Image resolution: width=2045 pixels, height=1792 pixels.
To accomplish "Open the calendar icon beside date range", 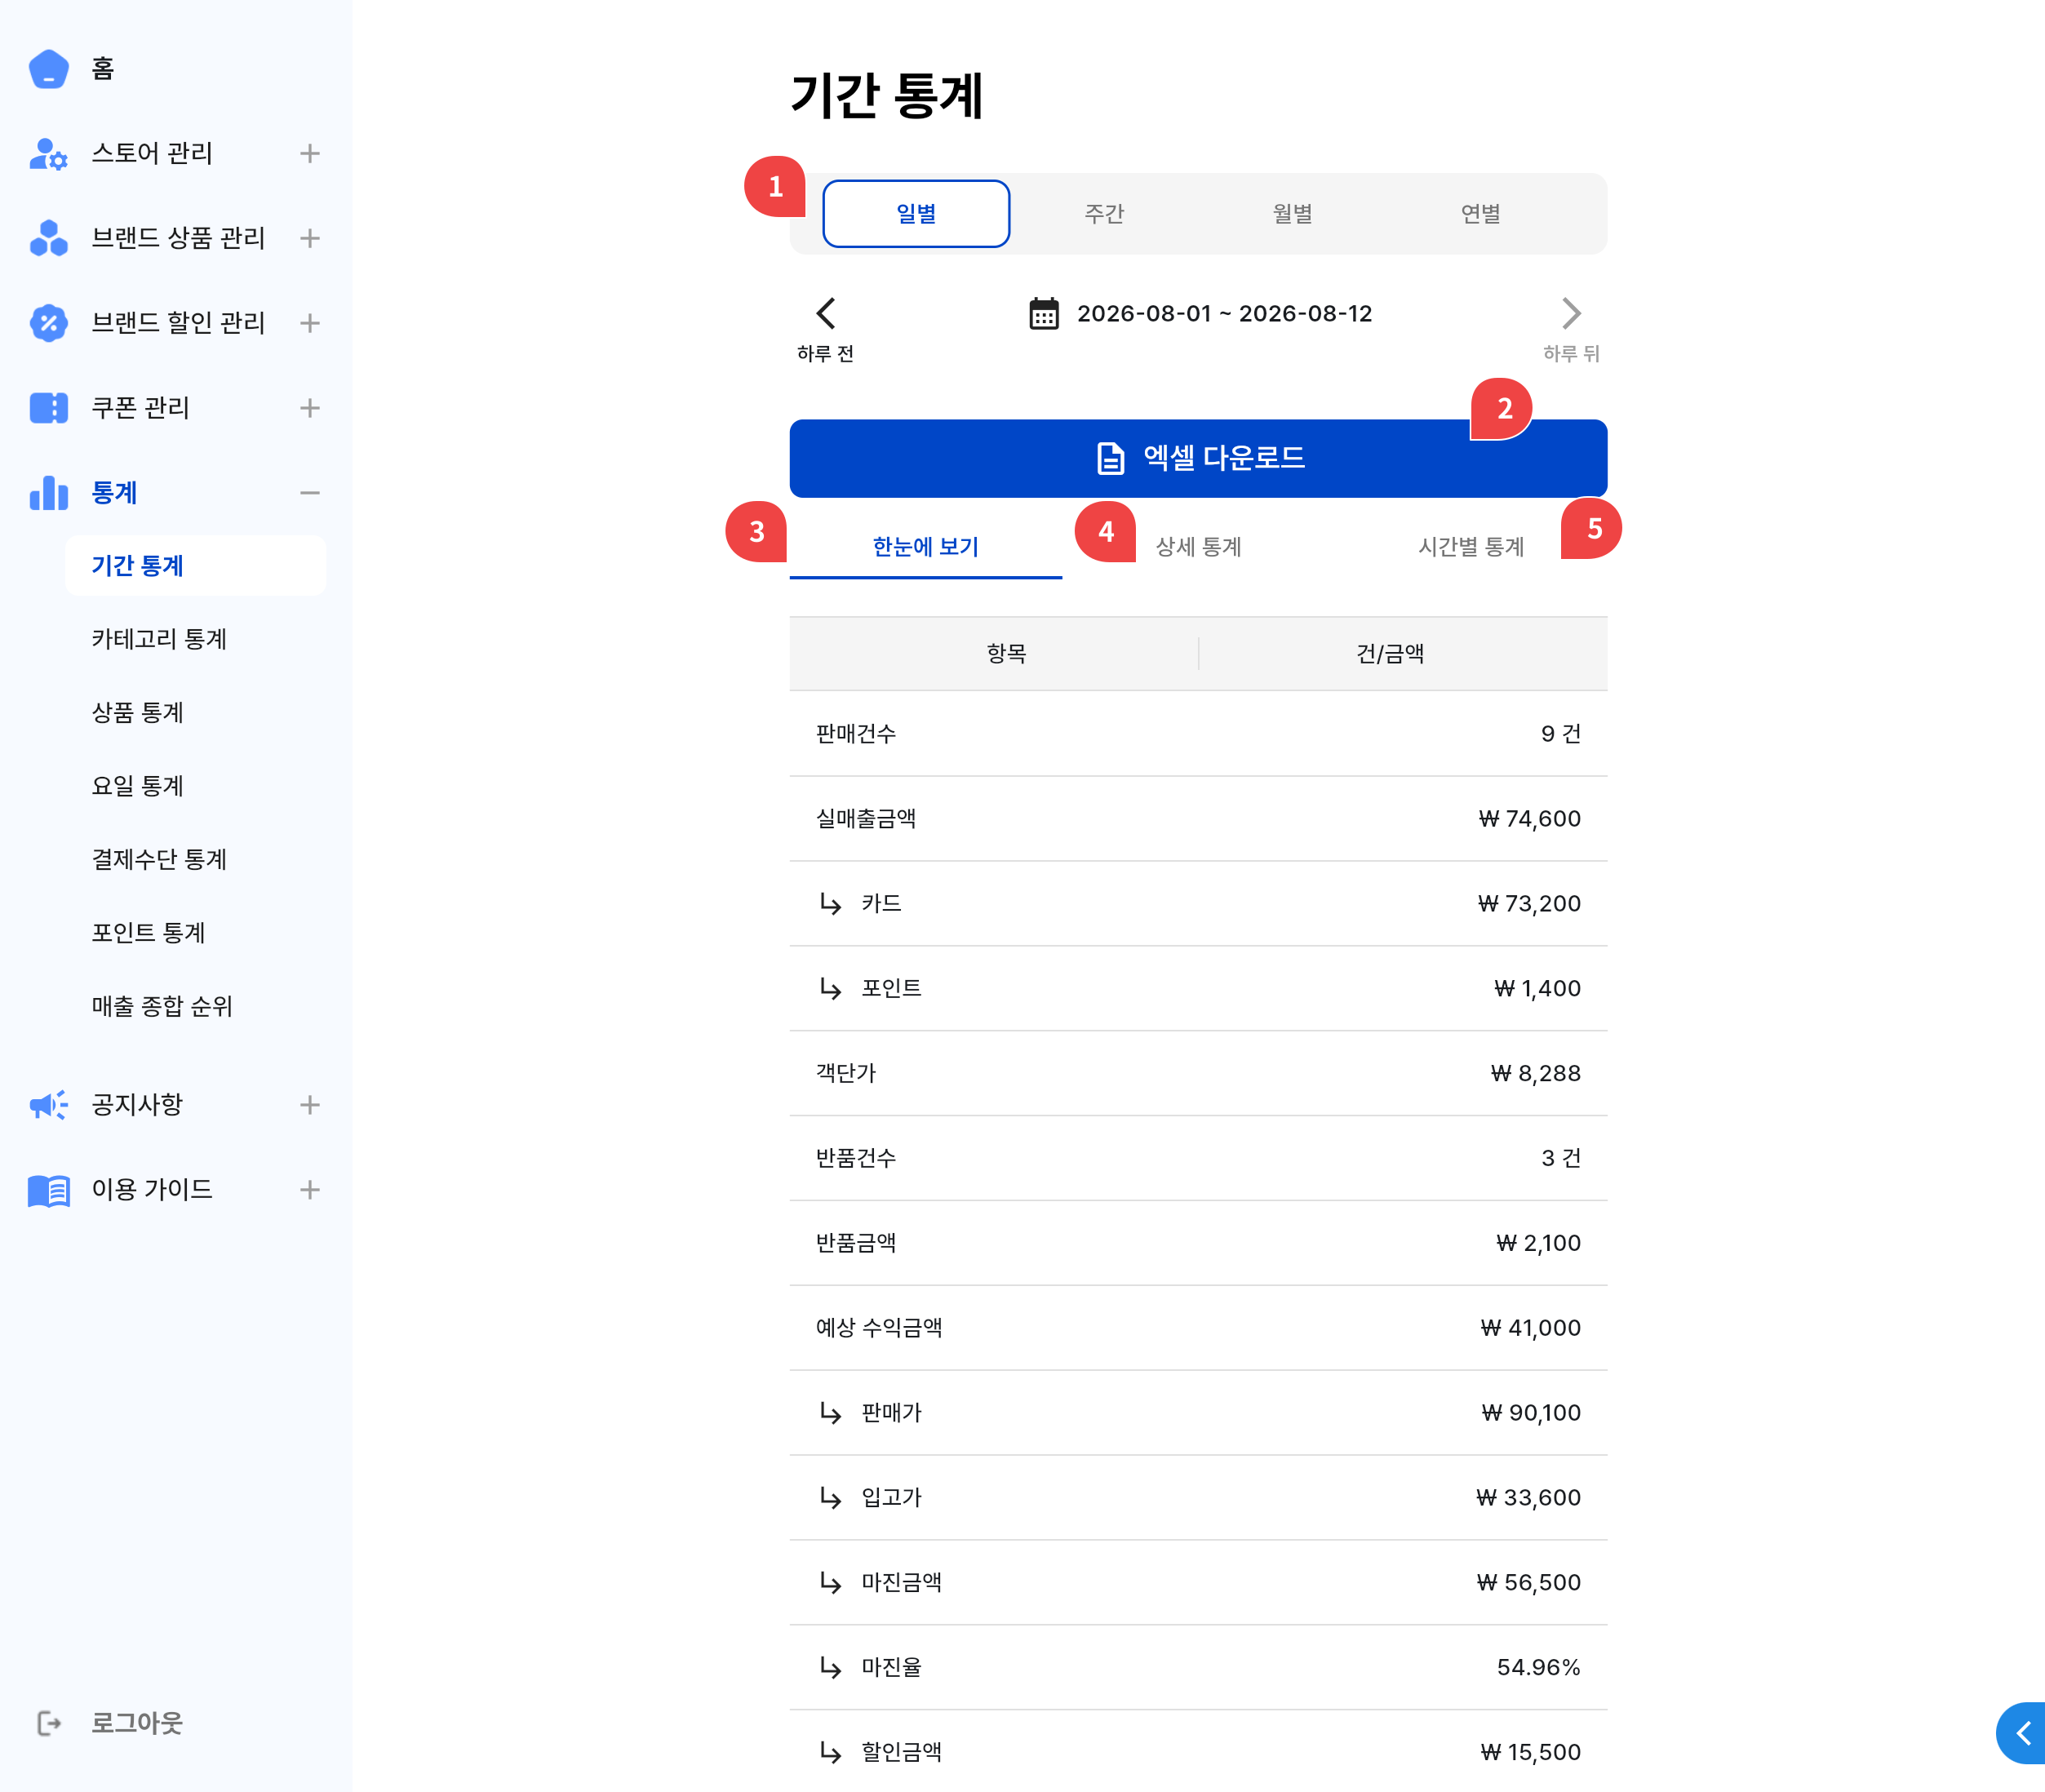I will (1044, 314).
